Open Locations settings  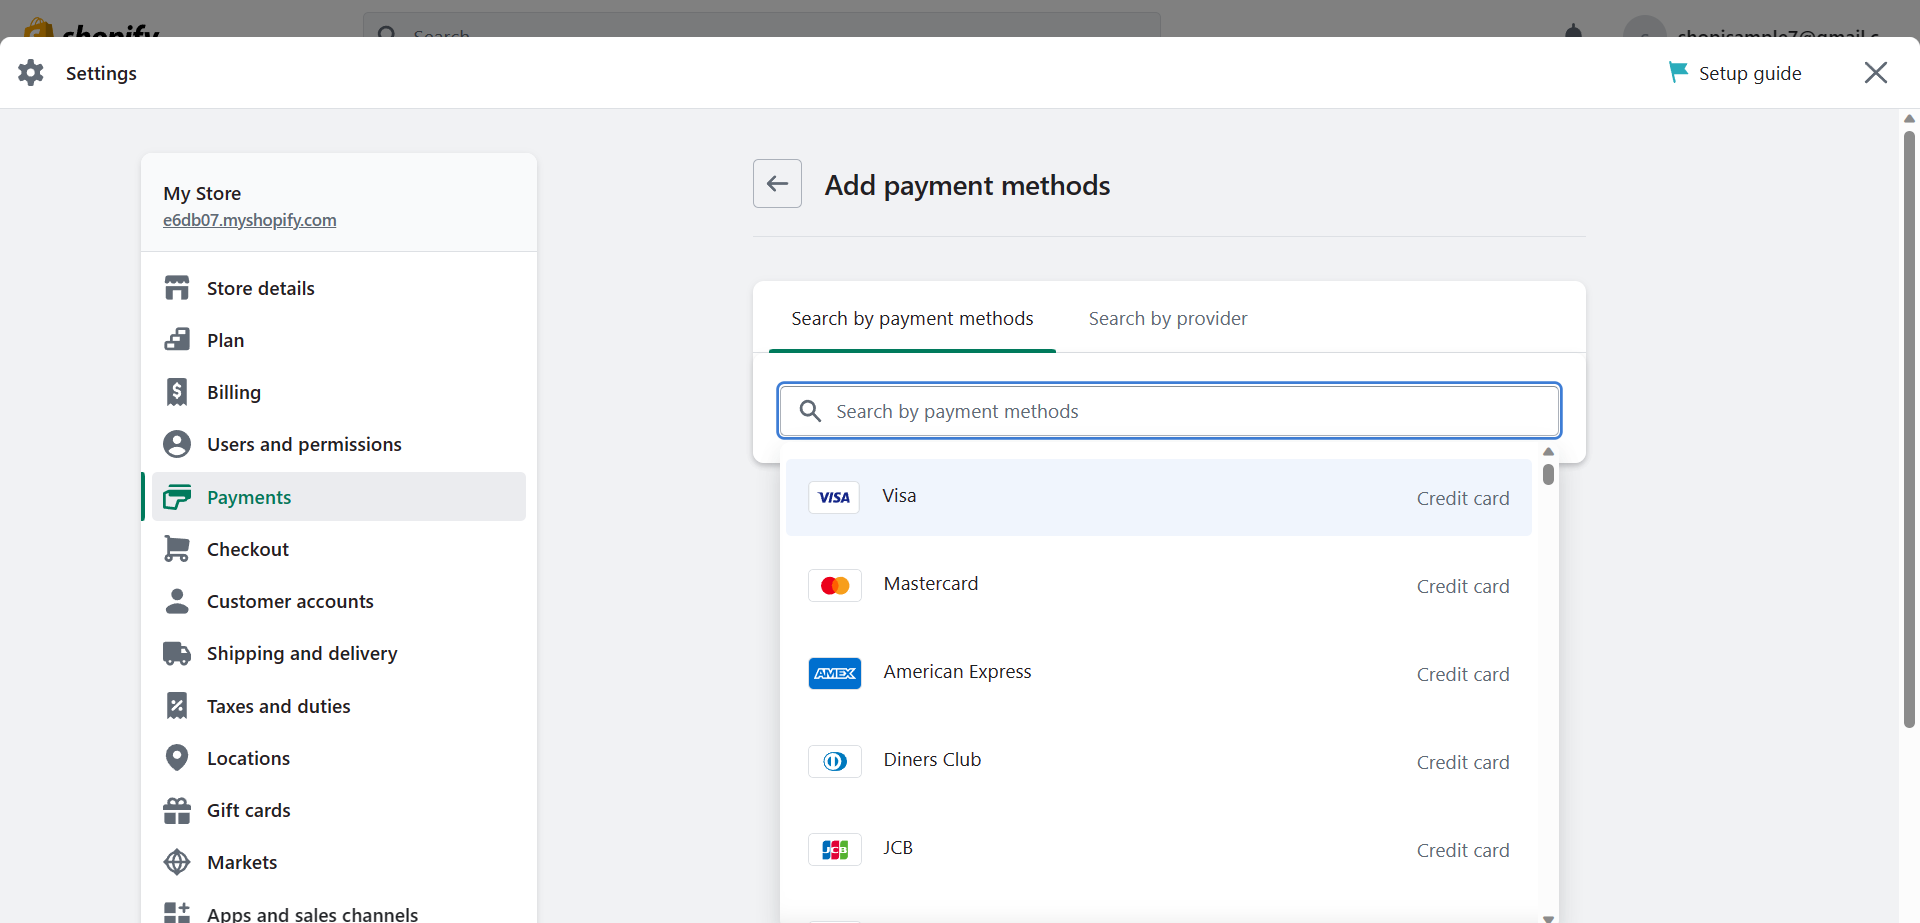click(339, 758)
